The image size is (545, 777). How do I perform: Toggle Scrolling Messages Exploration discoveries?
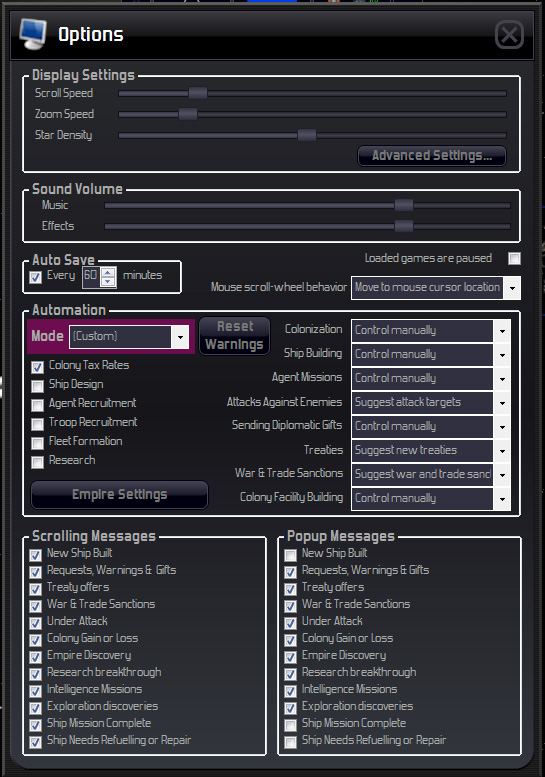[x=35, y=708]
